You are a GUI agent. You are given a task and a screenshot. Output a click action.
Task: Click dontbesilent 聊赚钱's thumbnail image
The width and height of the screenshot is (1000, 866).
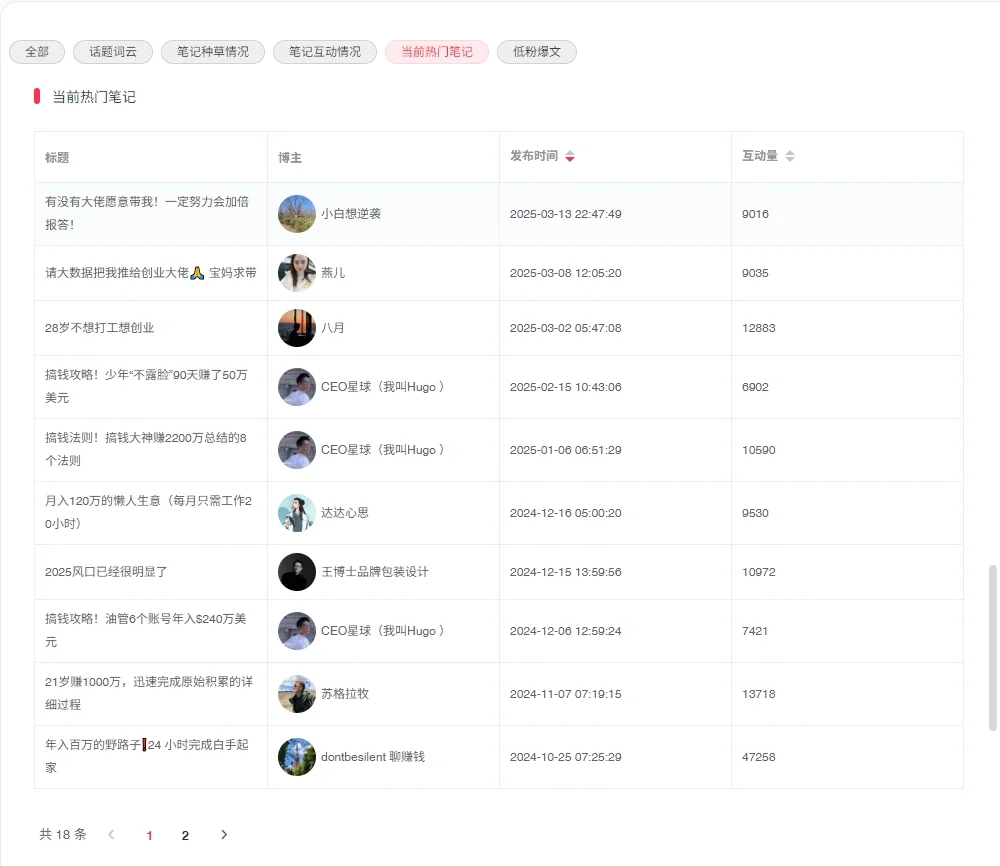[296, 757]
